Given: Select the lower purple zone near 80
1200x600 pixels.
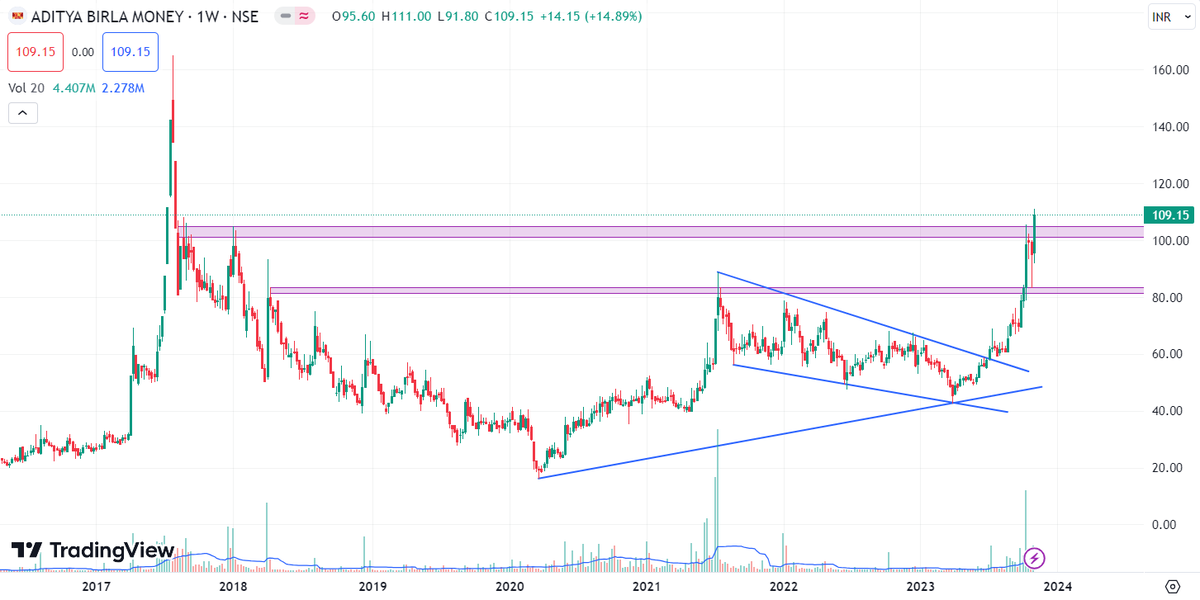Looking at the screenshot, I should 705,290.
